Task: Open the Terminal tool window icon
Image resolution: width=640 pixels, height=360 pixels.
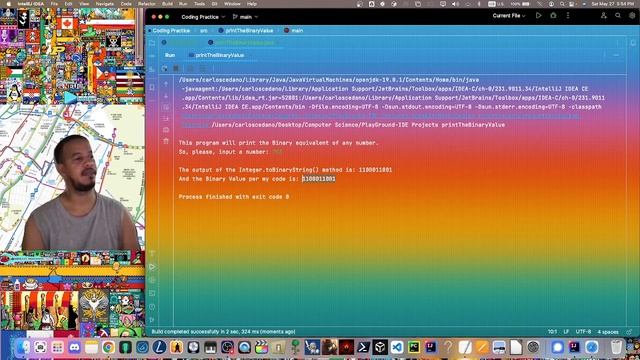Action: [x=152, y=293]
